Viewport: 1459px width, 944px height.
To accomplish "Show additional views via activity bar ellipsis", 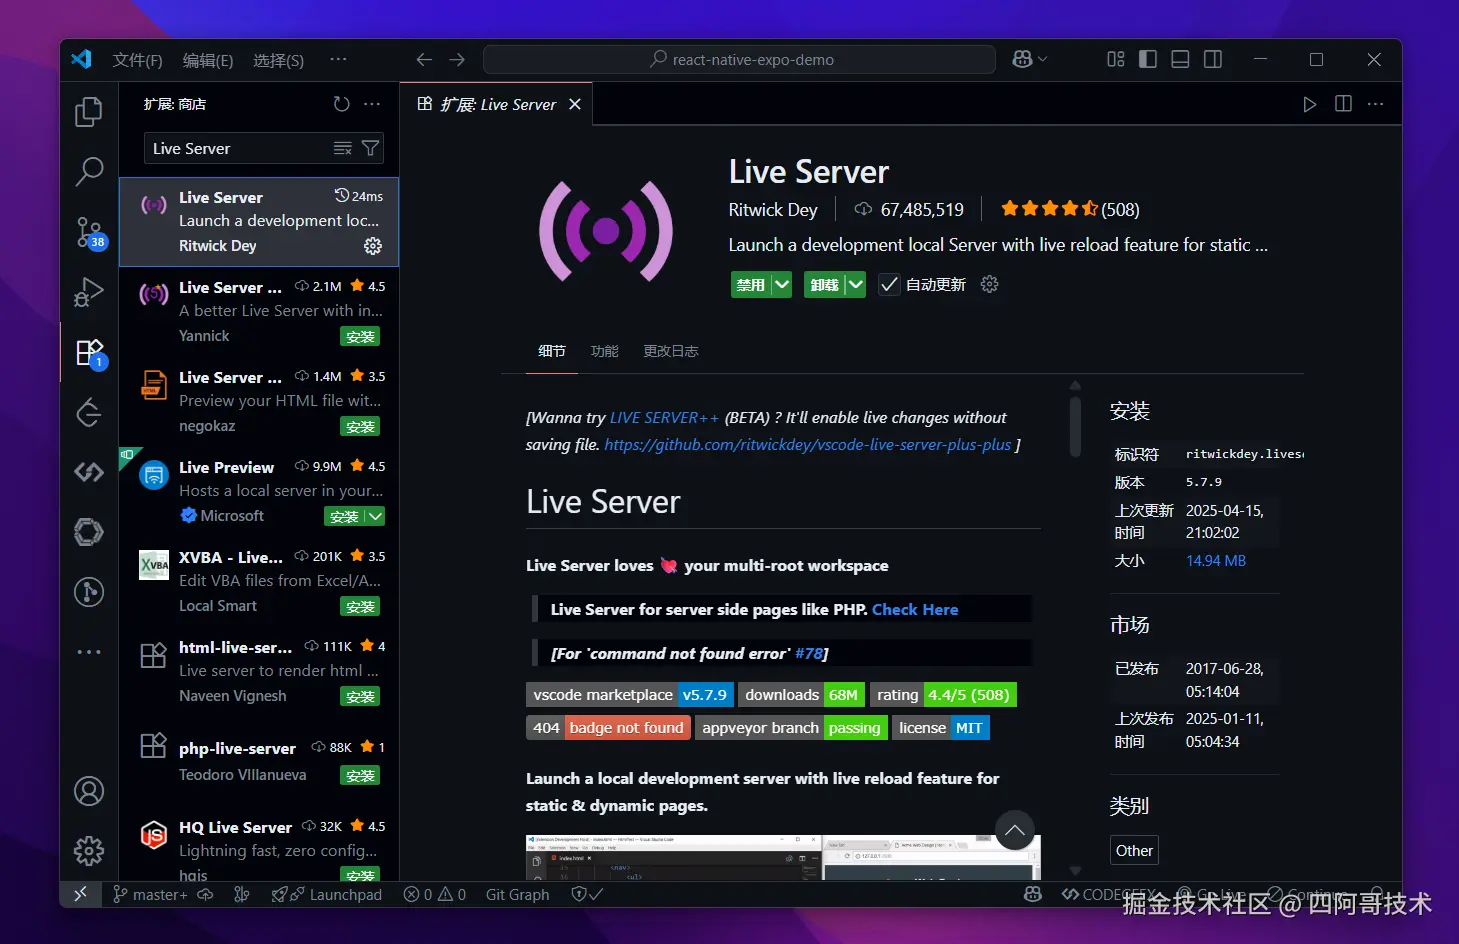I will (x=89, y=652).
